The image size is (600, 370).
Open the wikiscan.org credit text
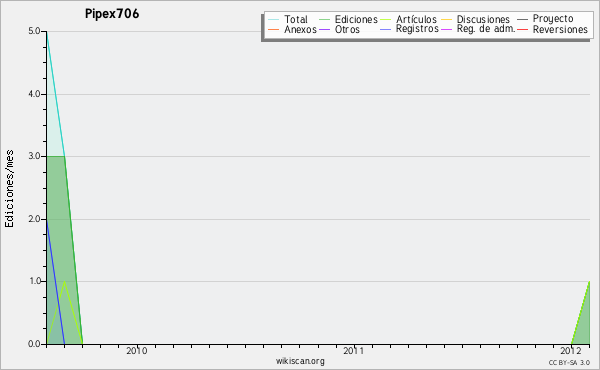300,361
